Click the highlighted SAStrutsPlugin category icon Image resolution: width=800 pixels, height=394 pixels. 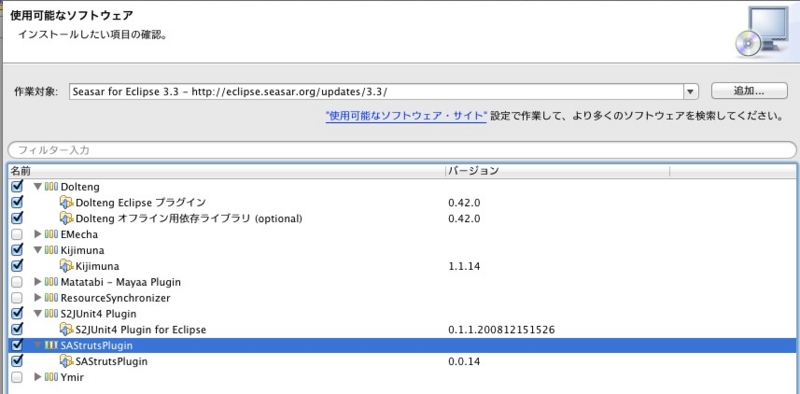[52, 346]
